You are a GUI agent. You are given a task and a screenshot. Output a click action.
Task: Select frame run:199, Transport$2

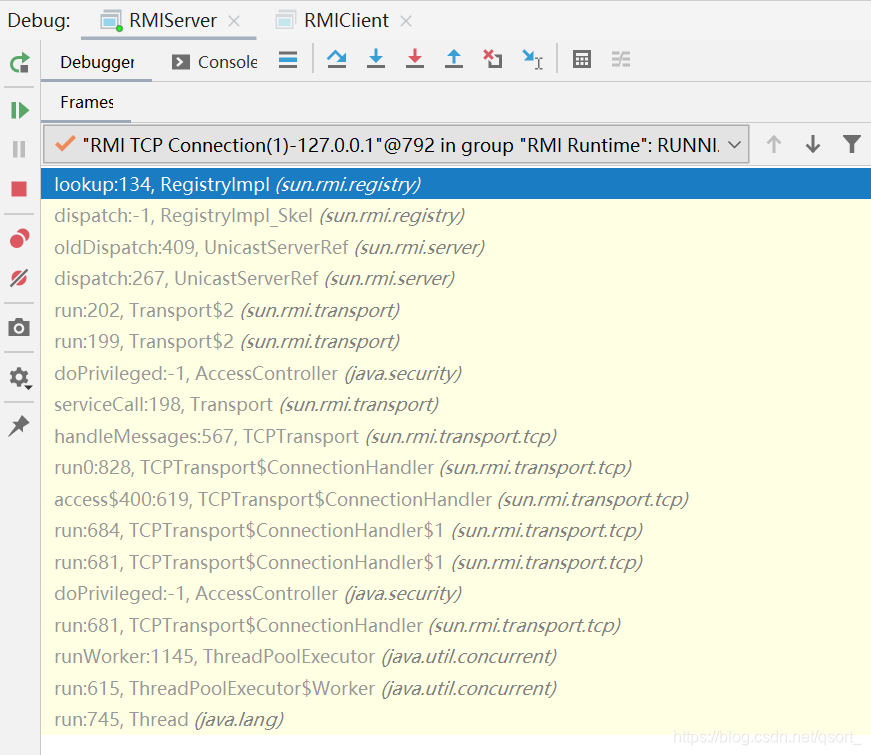(x=455, y=342)
